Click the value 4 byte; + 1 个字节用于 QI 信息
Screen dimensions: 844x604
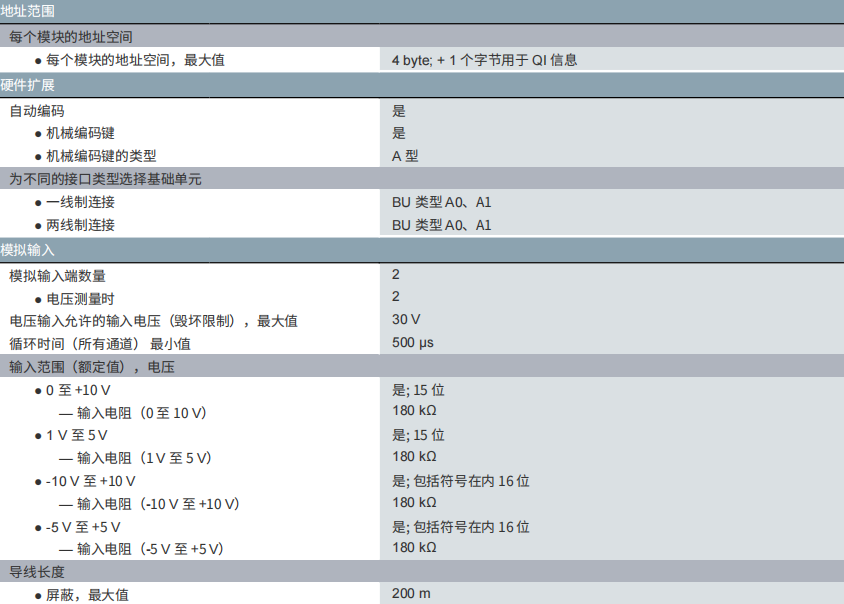coord(484,60)
